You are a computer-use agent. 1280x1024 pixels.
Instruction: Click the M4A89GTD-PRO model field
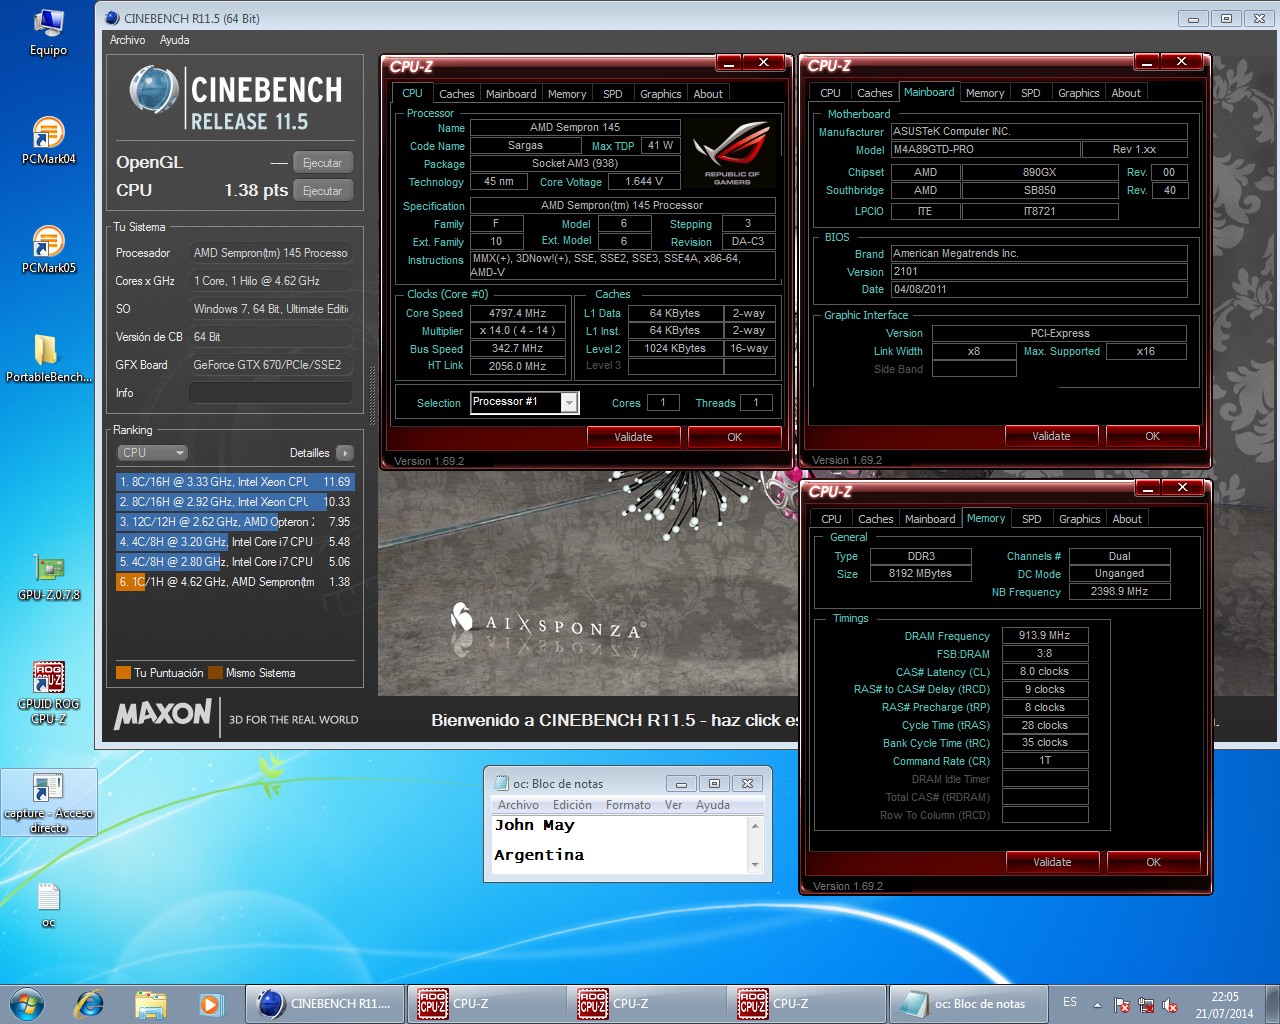pyautogui.click(x=985, y=149)
